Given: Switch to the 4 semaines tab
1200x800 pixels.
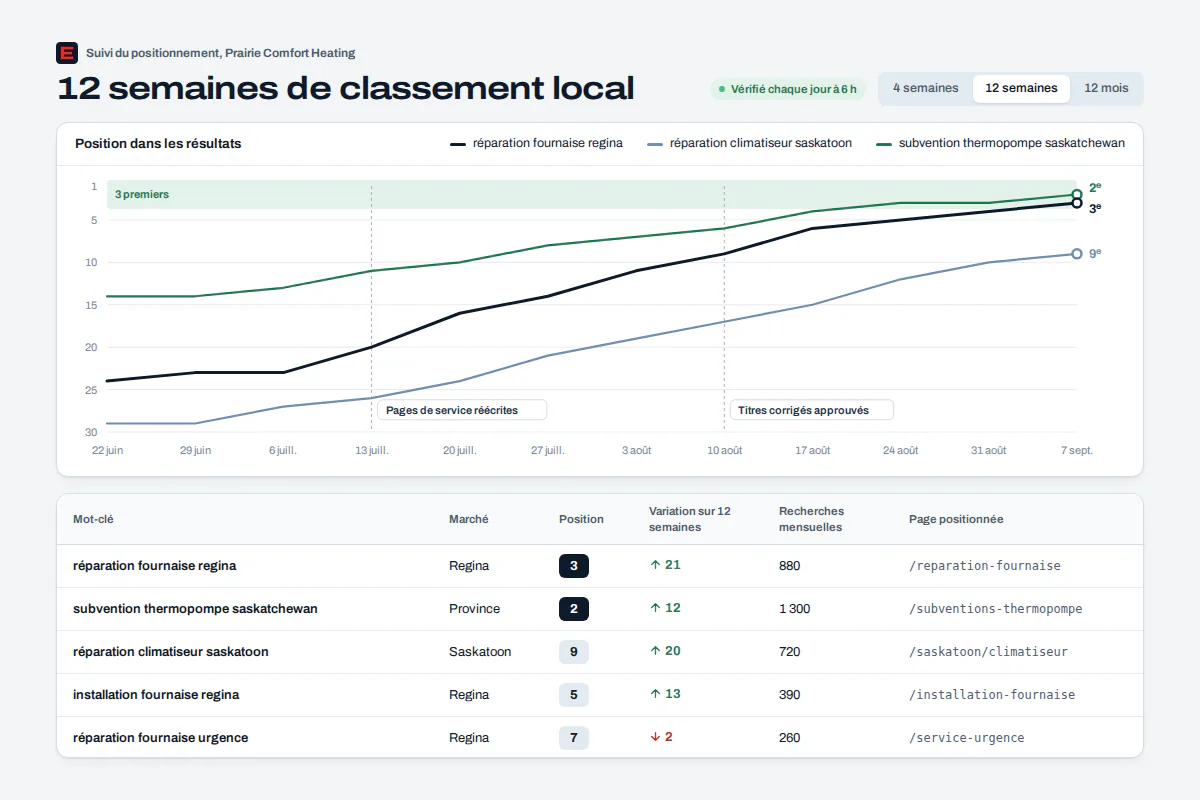Looking at the screenshot, I should coord(926,88).
